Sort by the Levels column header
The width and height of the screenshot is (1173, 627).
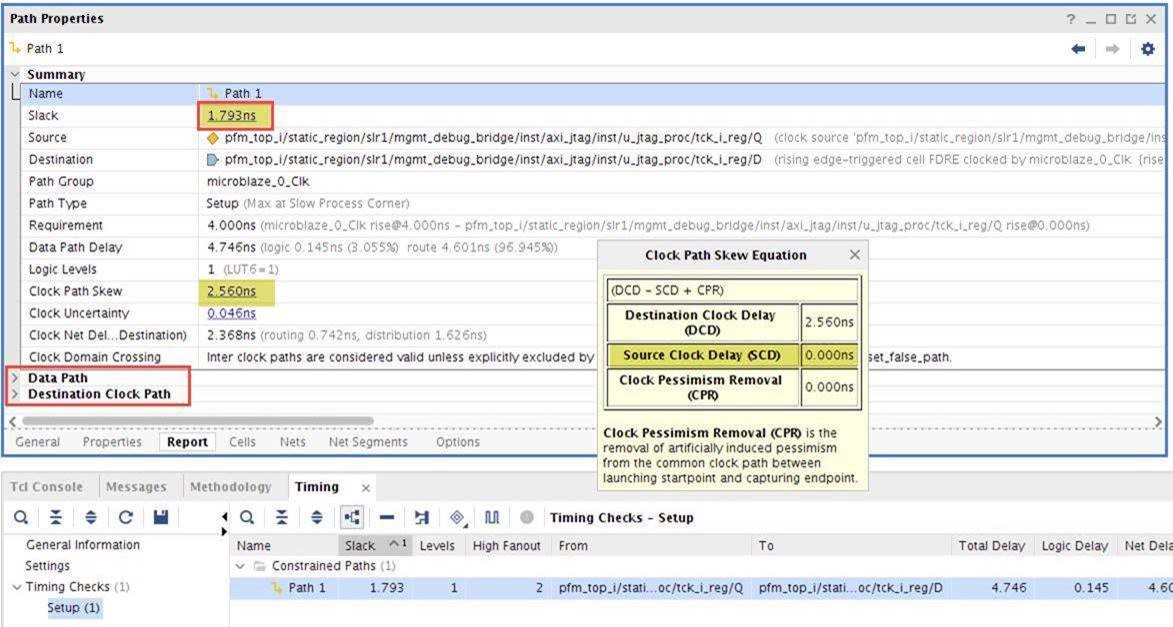(x=438, y=545)
